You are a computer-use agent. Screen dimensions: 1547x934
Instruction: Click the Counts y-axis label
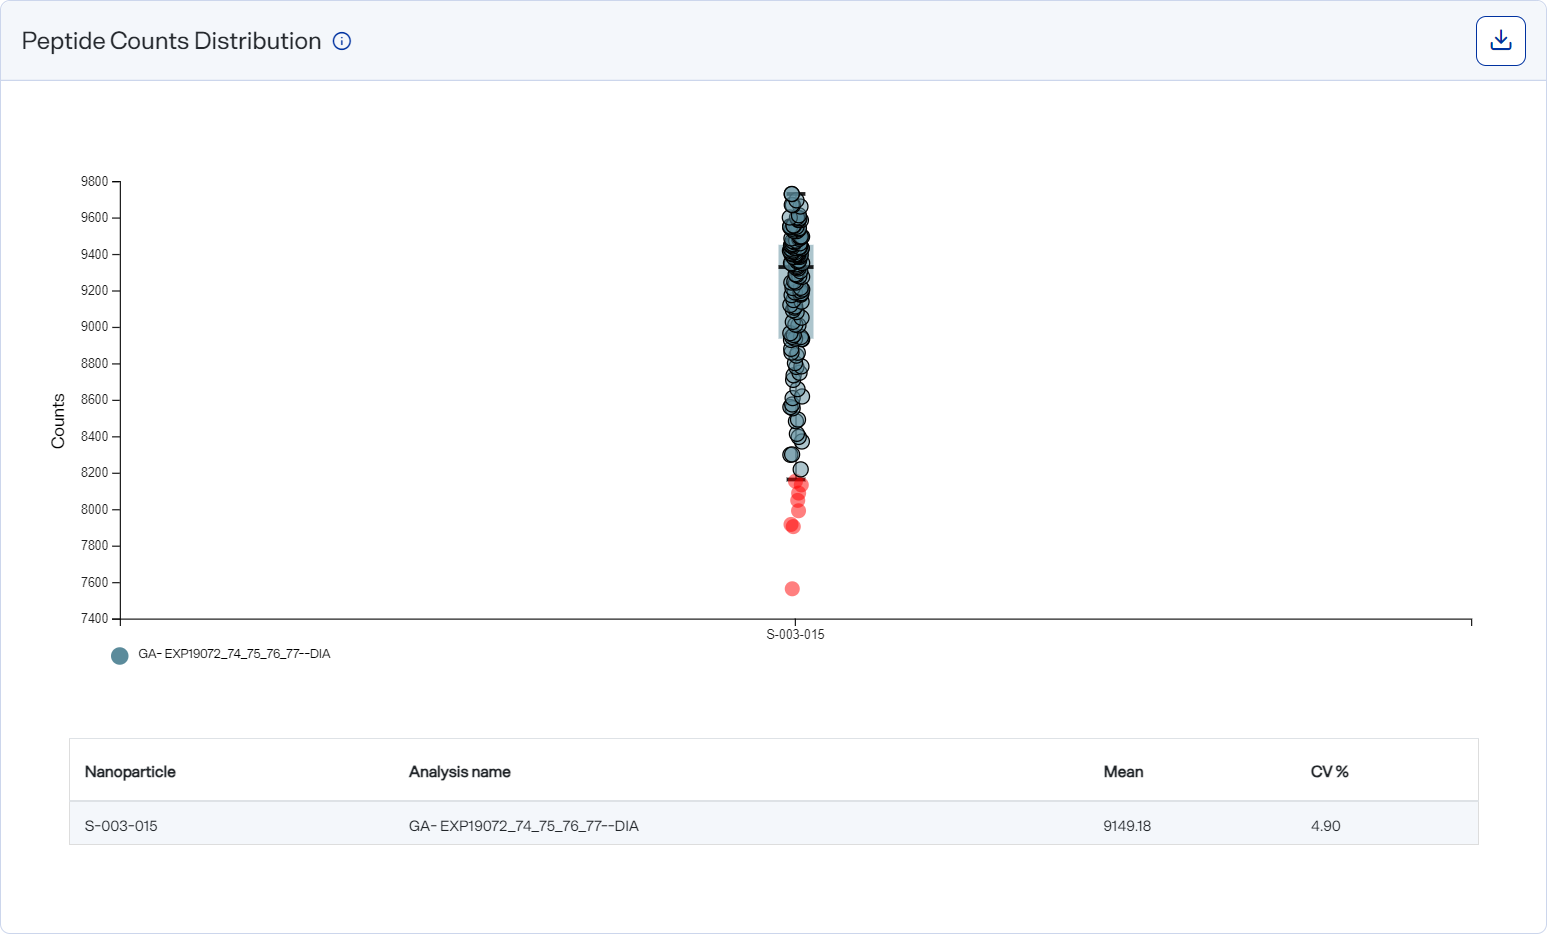[58, 421]
